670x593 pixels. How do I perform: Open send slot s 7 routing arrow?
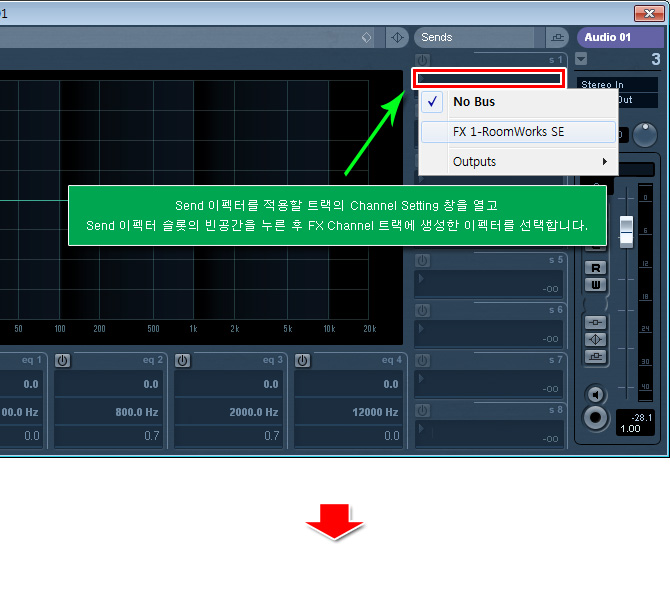tap(421, 379)
